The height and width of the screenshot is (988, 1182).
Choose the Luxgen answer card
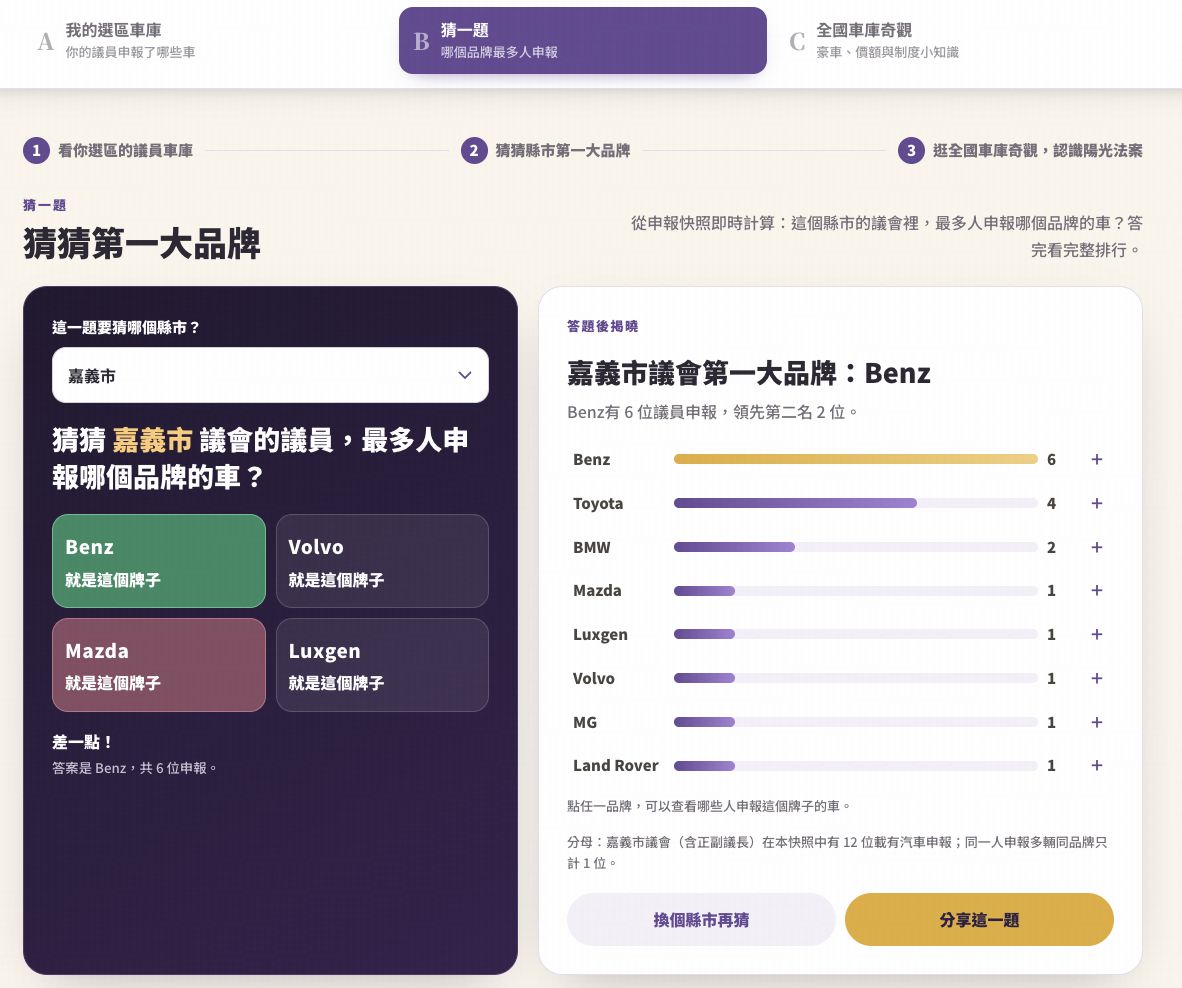[x=382, y=665]
